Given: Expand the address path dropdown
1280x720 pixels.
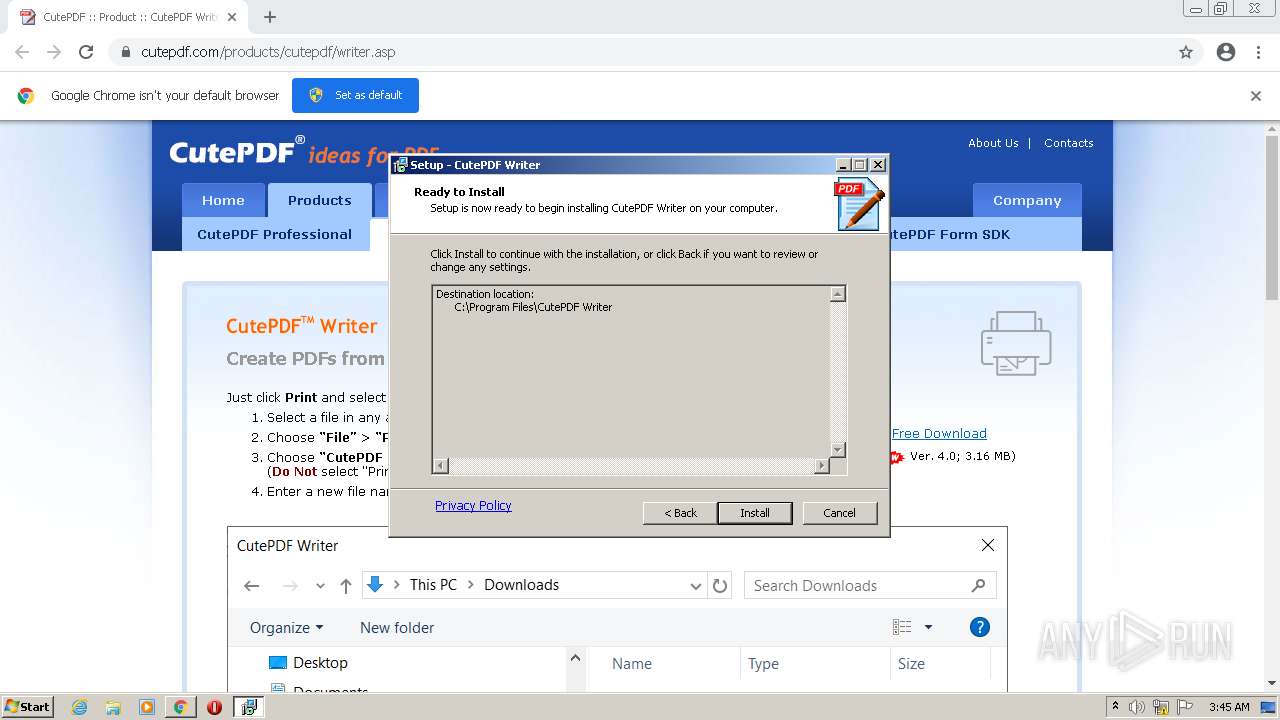Looking at the screenshot, I should point(696,586).
